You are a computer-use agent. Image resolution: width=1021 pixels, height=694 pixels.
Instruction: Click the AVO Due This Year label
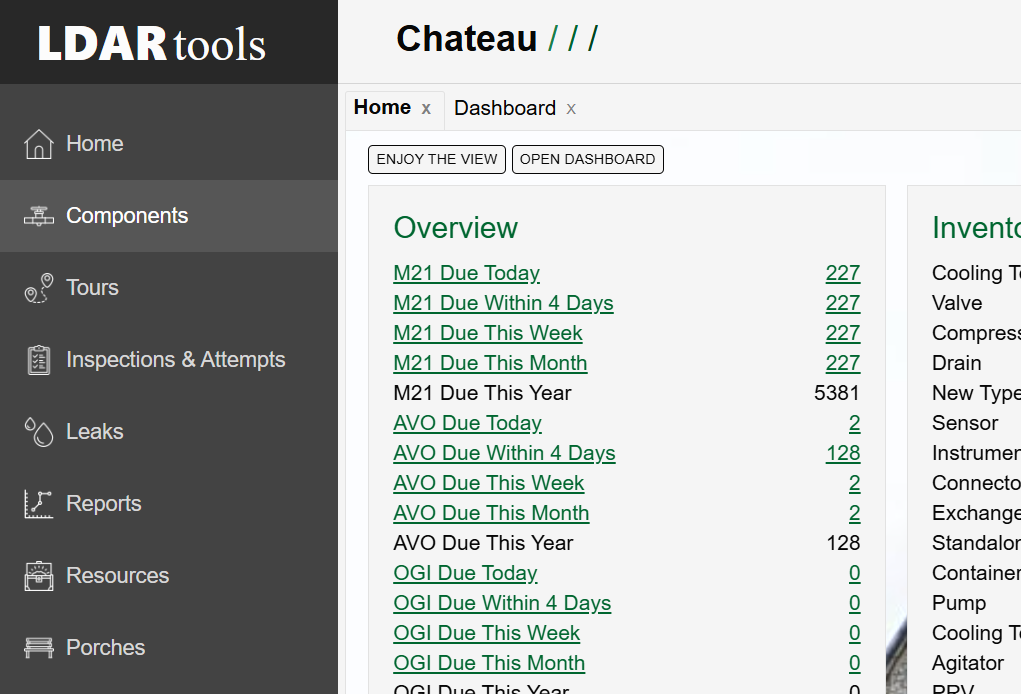click(483, 543)
